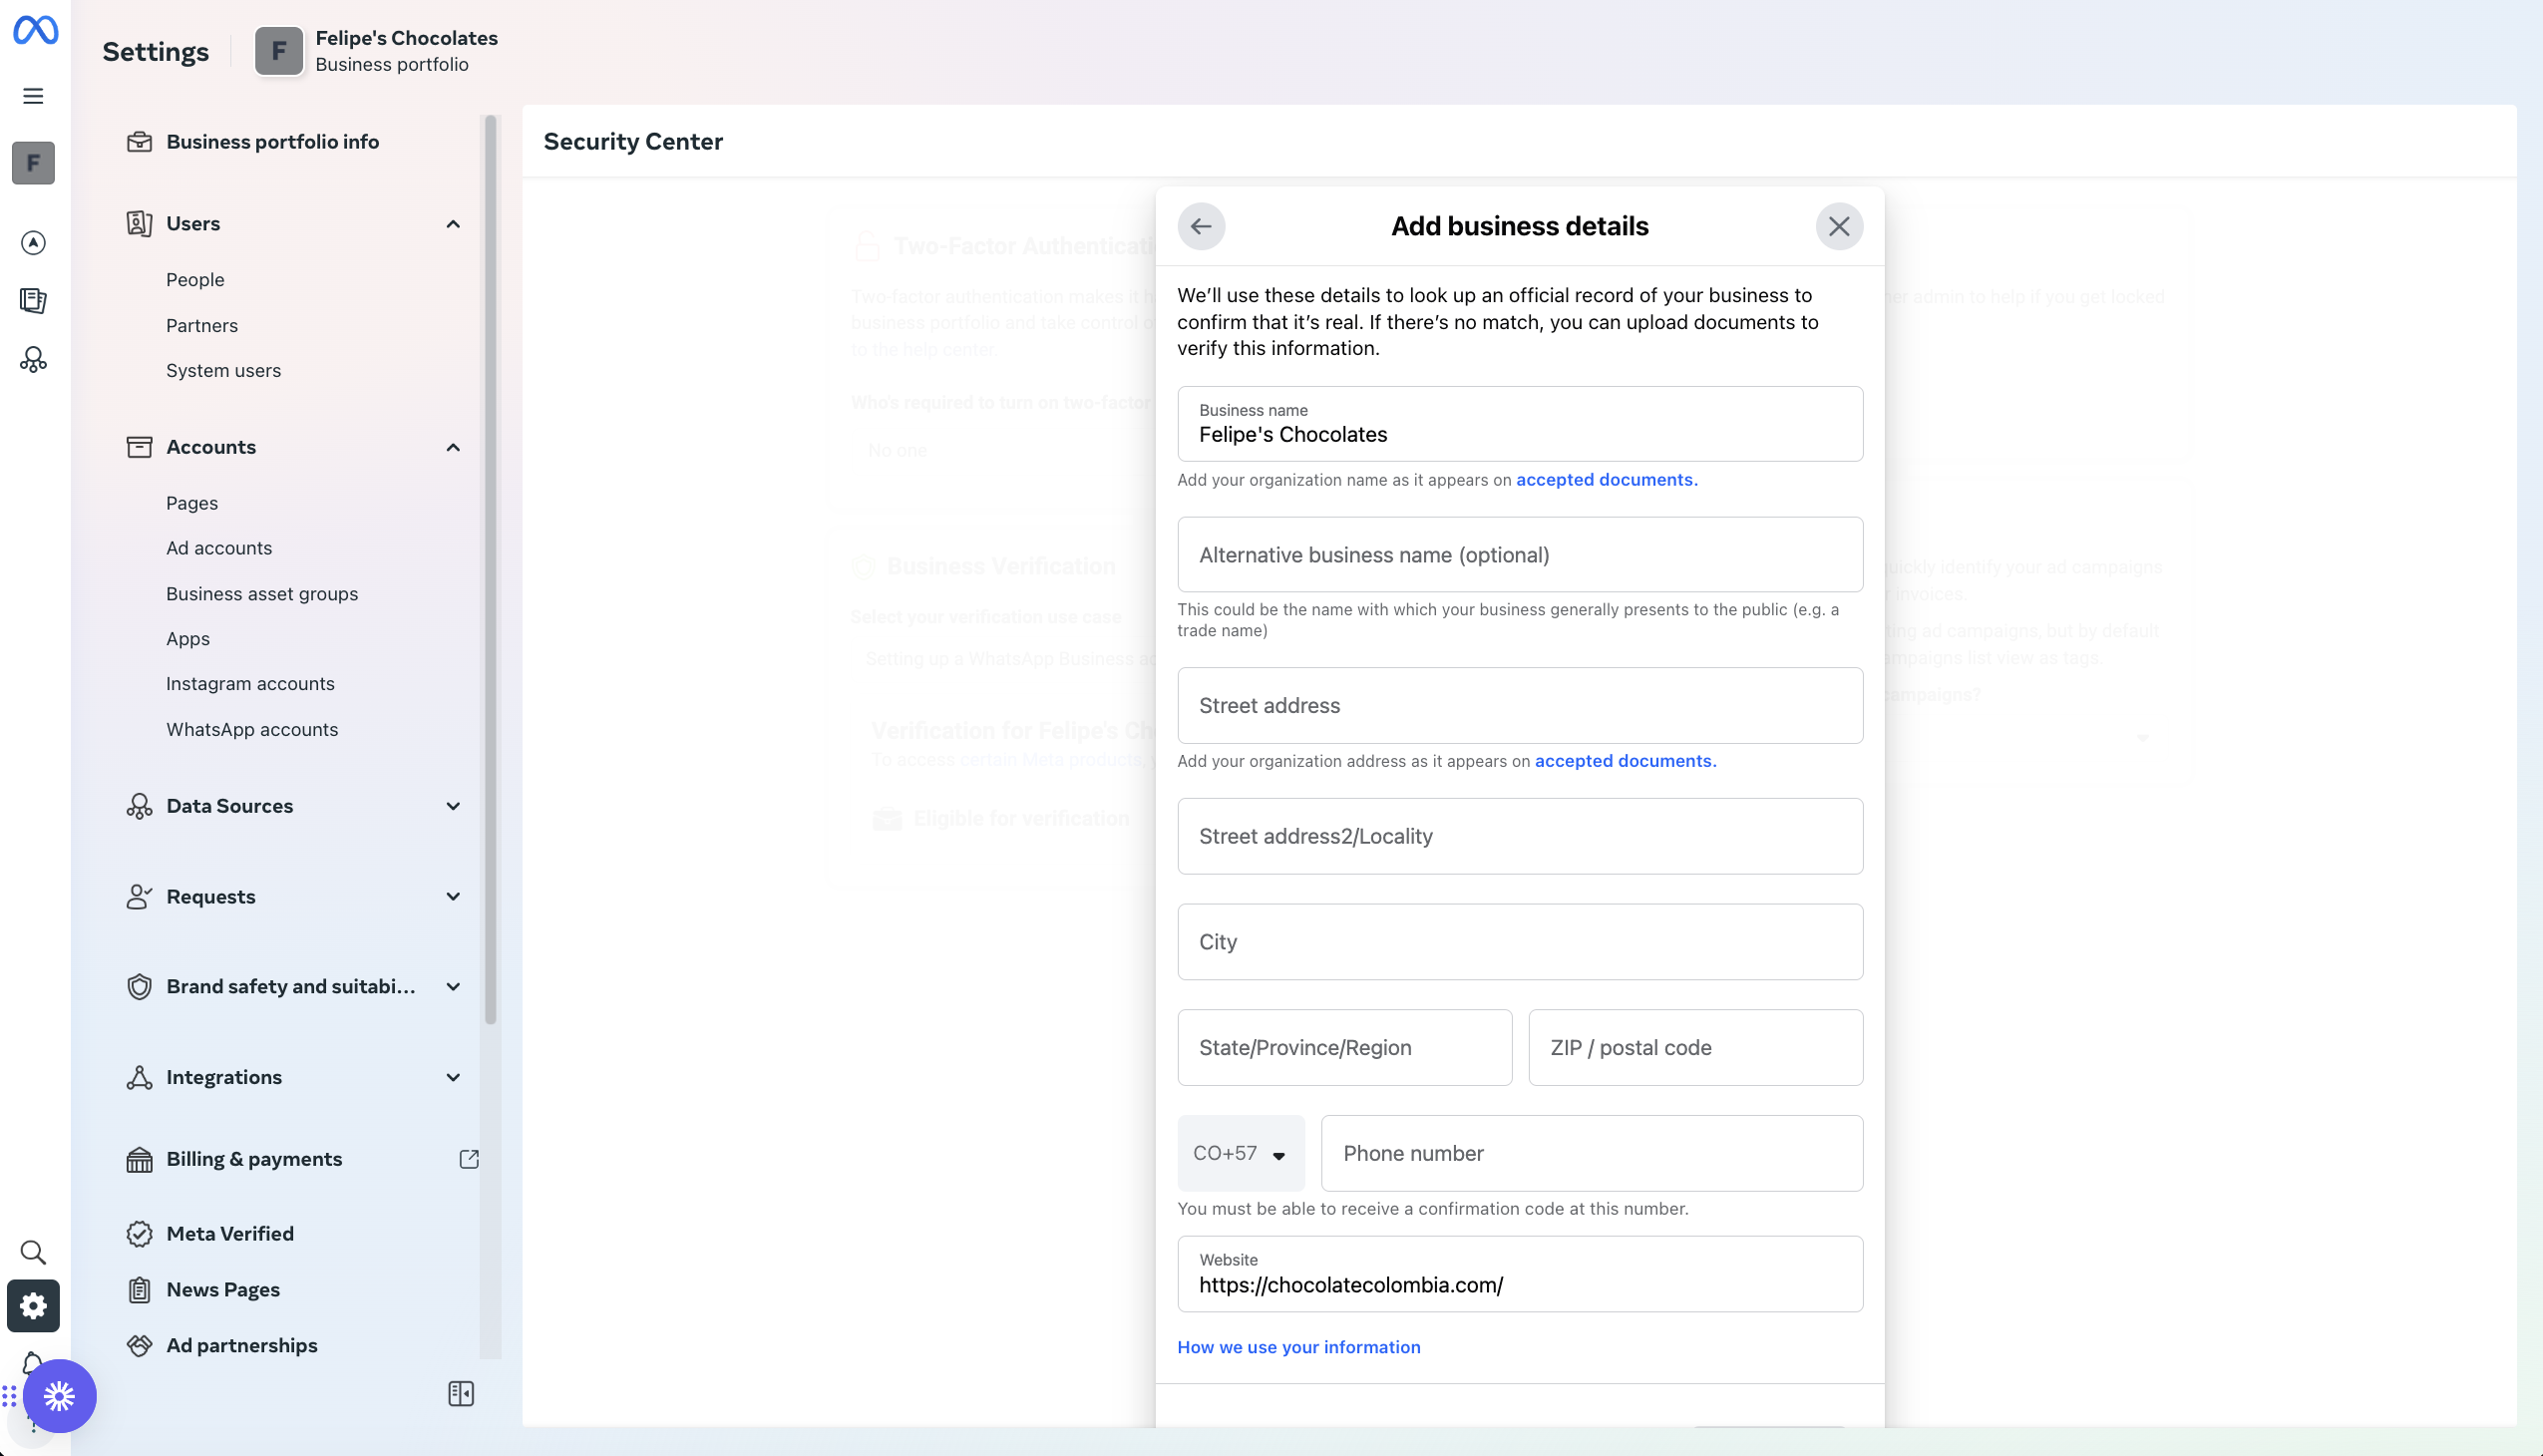The height and width of the screenshot is (1456, 2543).
Task: Click the Website field
Action: 1519,1274
